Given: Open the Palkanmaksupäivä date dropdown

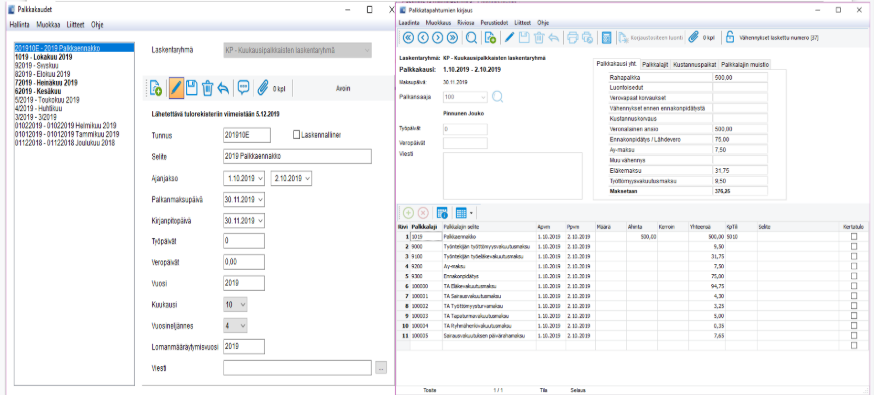Looking at the screenshot, I should [x=260, y=199].
